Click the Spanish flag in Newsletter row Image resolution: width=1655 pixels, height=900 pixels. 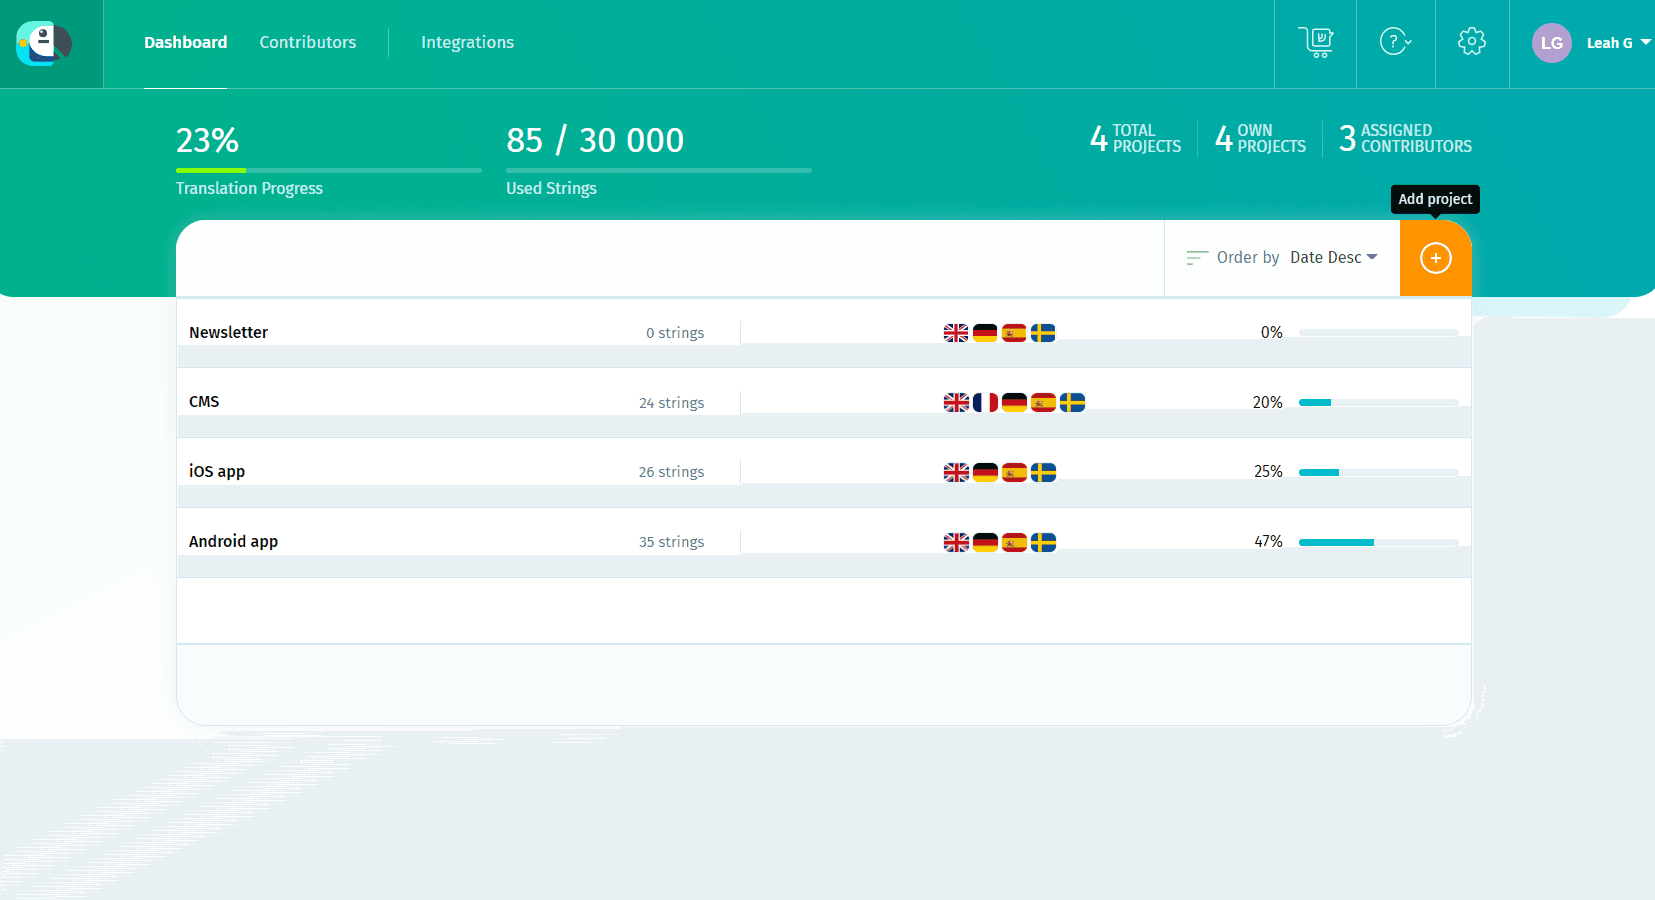(x=1014, y=333)
